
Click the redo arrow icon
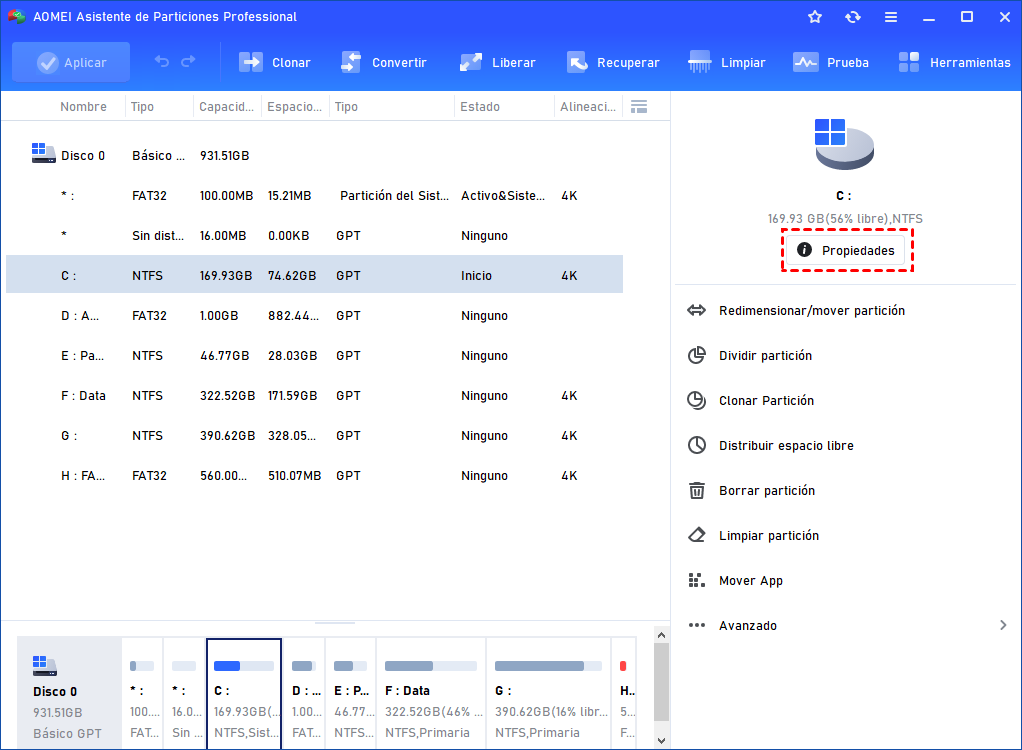[x=188, y=62]
